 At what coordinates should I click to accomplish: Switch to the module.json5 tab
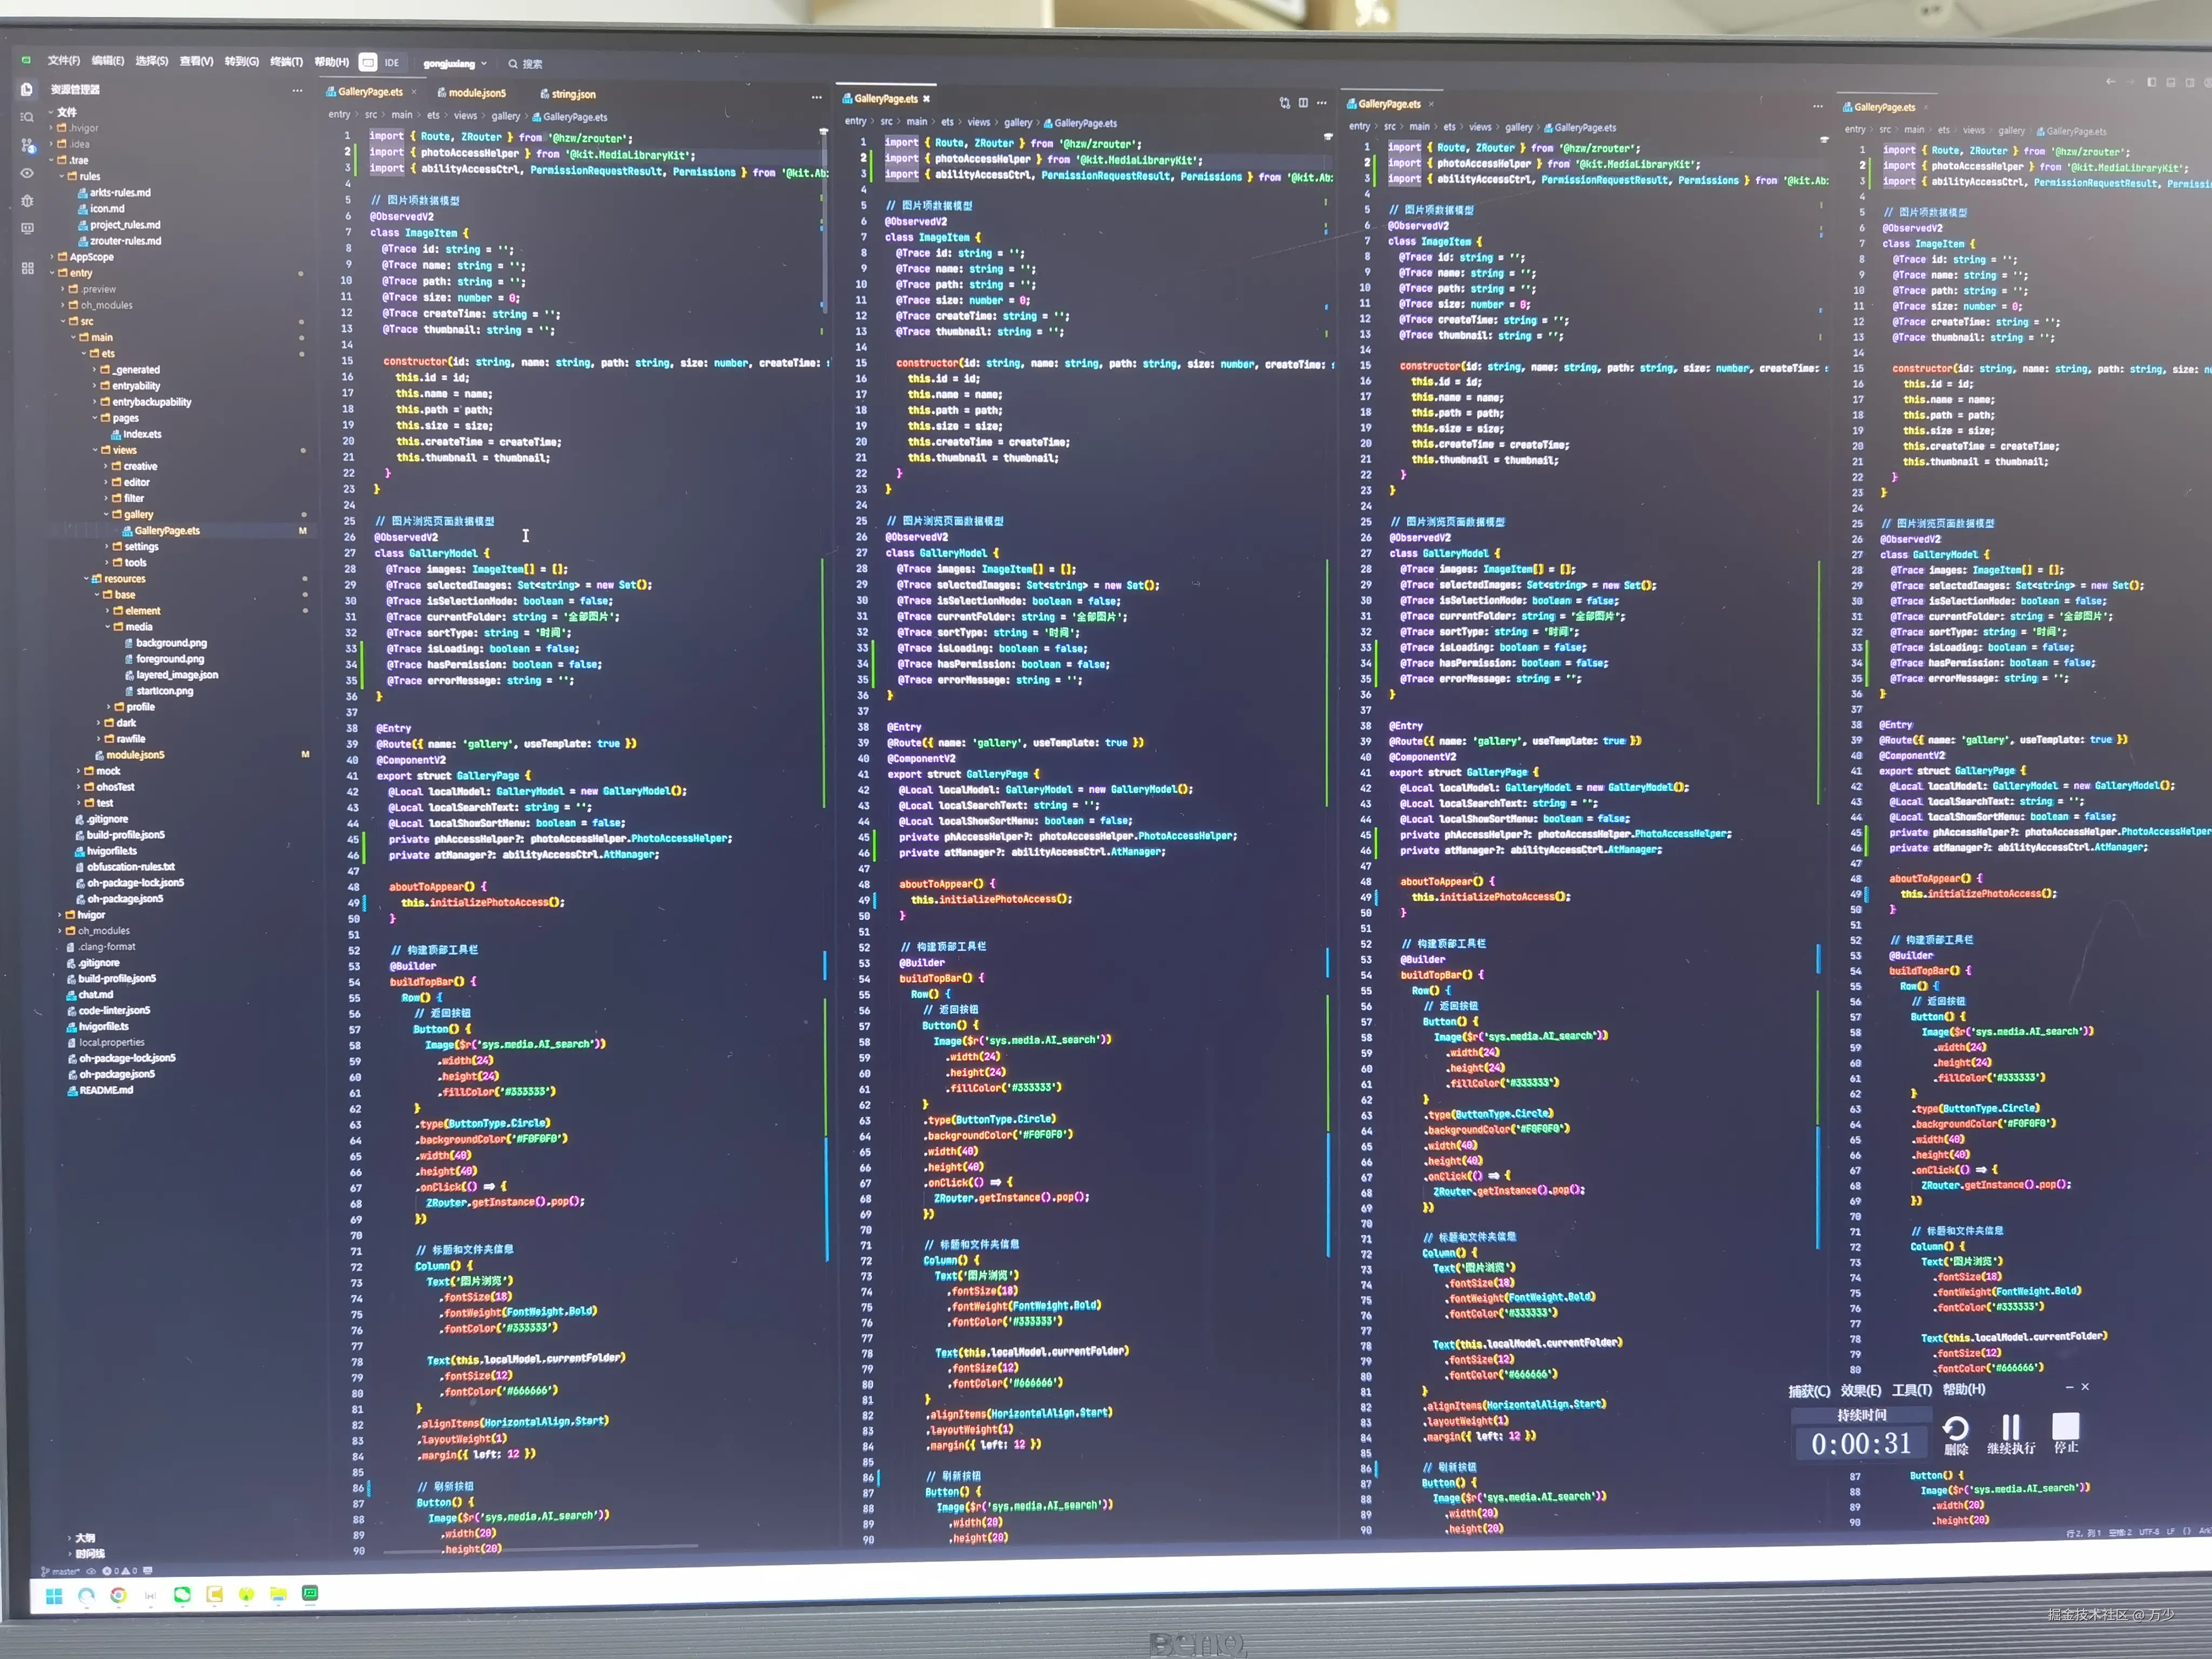[x=476, y=93]
